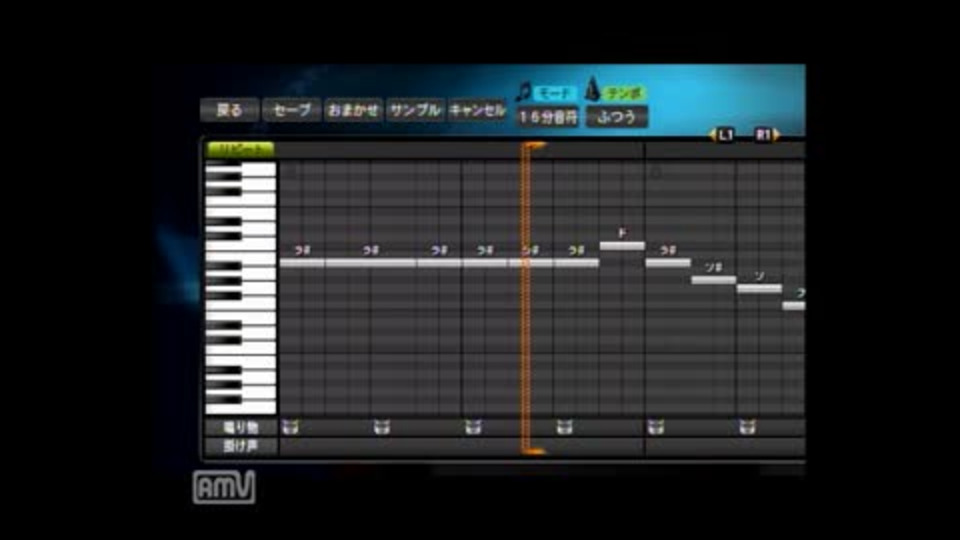Select the third ラ# note block

click(x=440, y=263)
